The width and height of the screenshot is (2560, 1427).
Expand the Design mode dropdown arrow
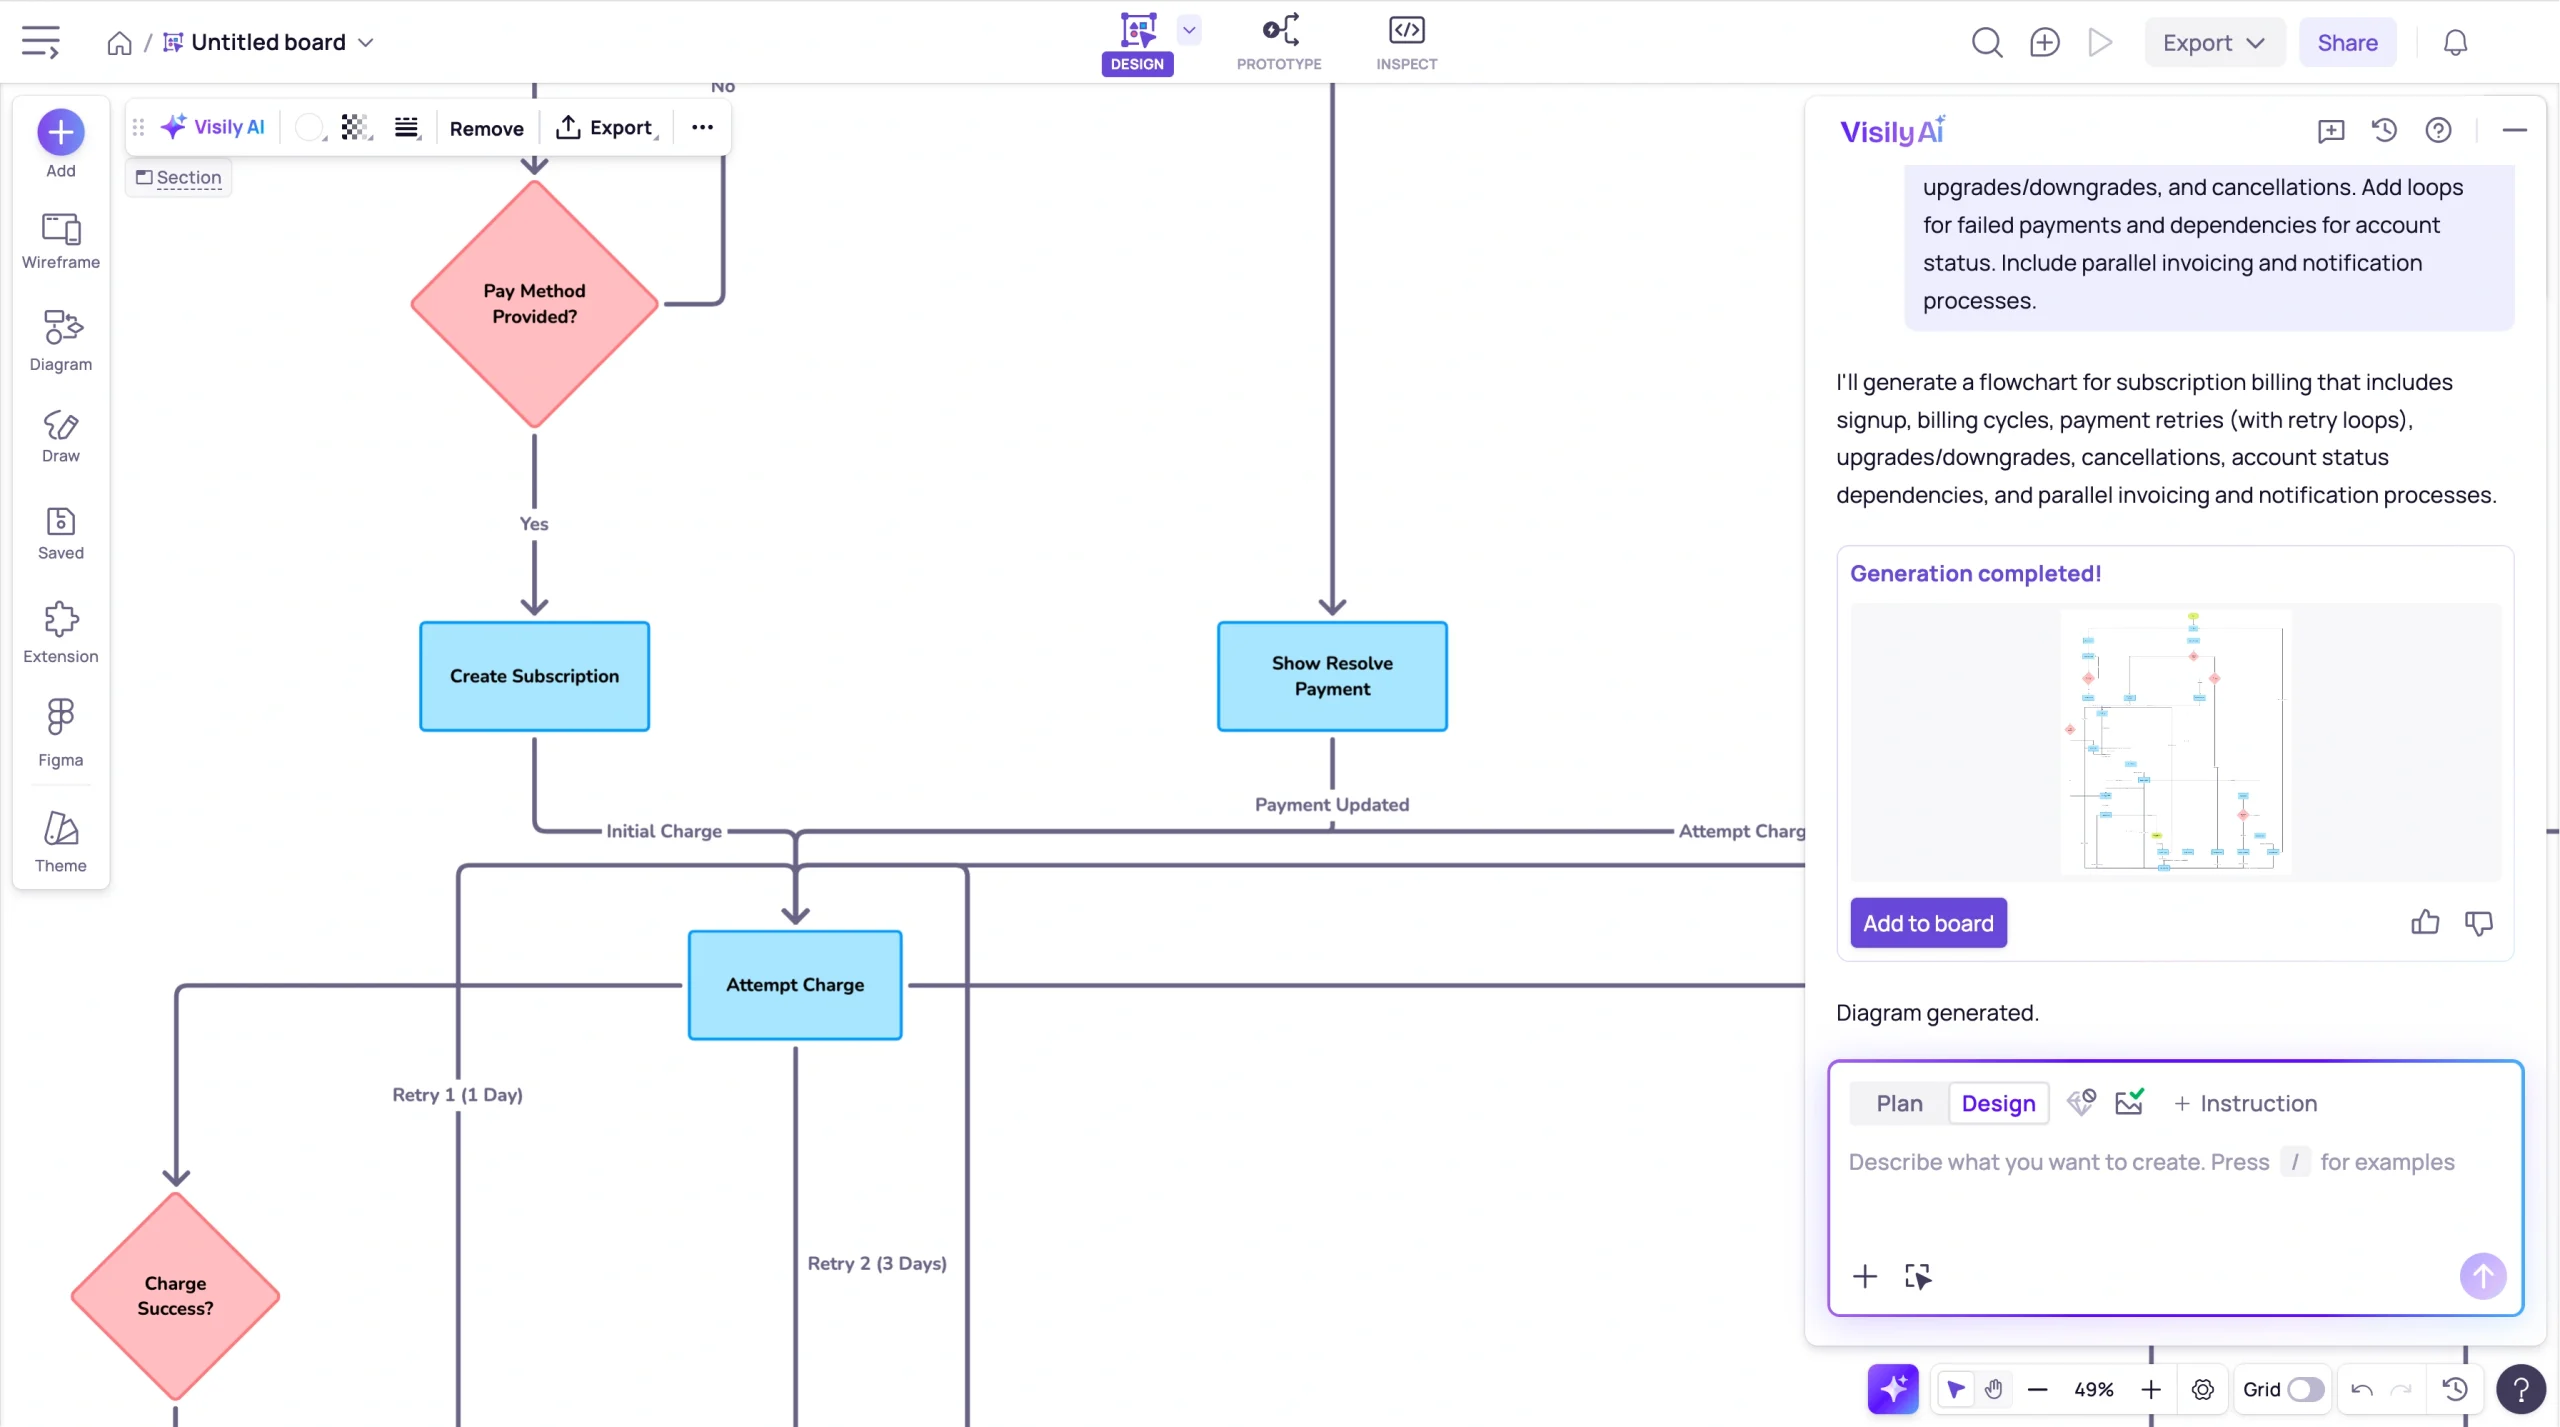[x=1188, y=29]
